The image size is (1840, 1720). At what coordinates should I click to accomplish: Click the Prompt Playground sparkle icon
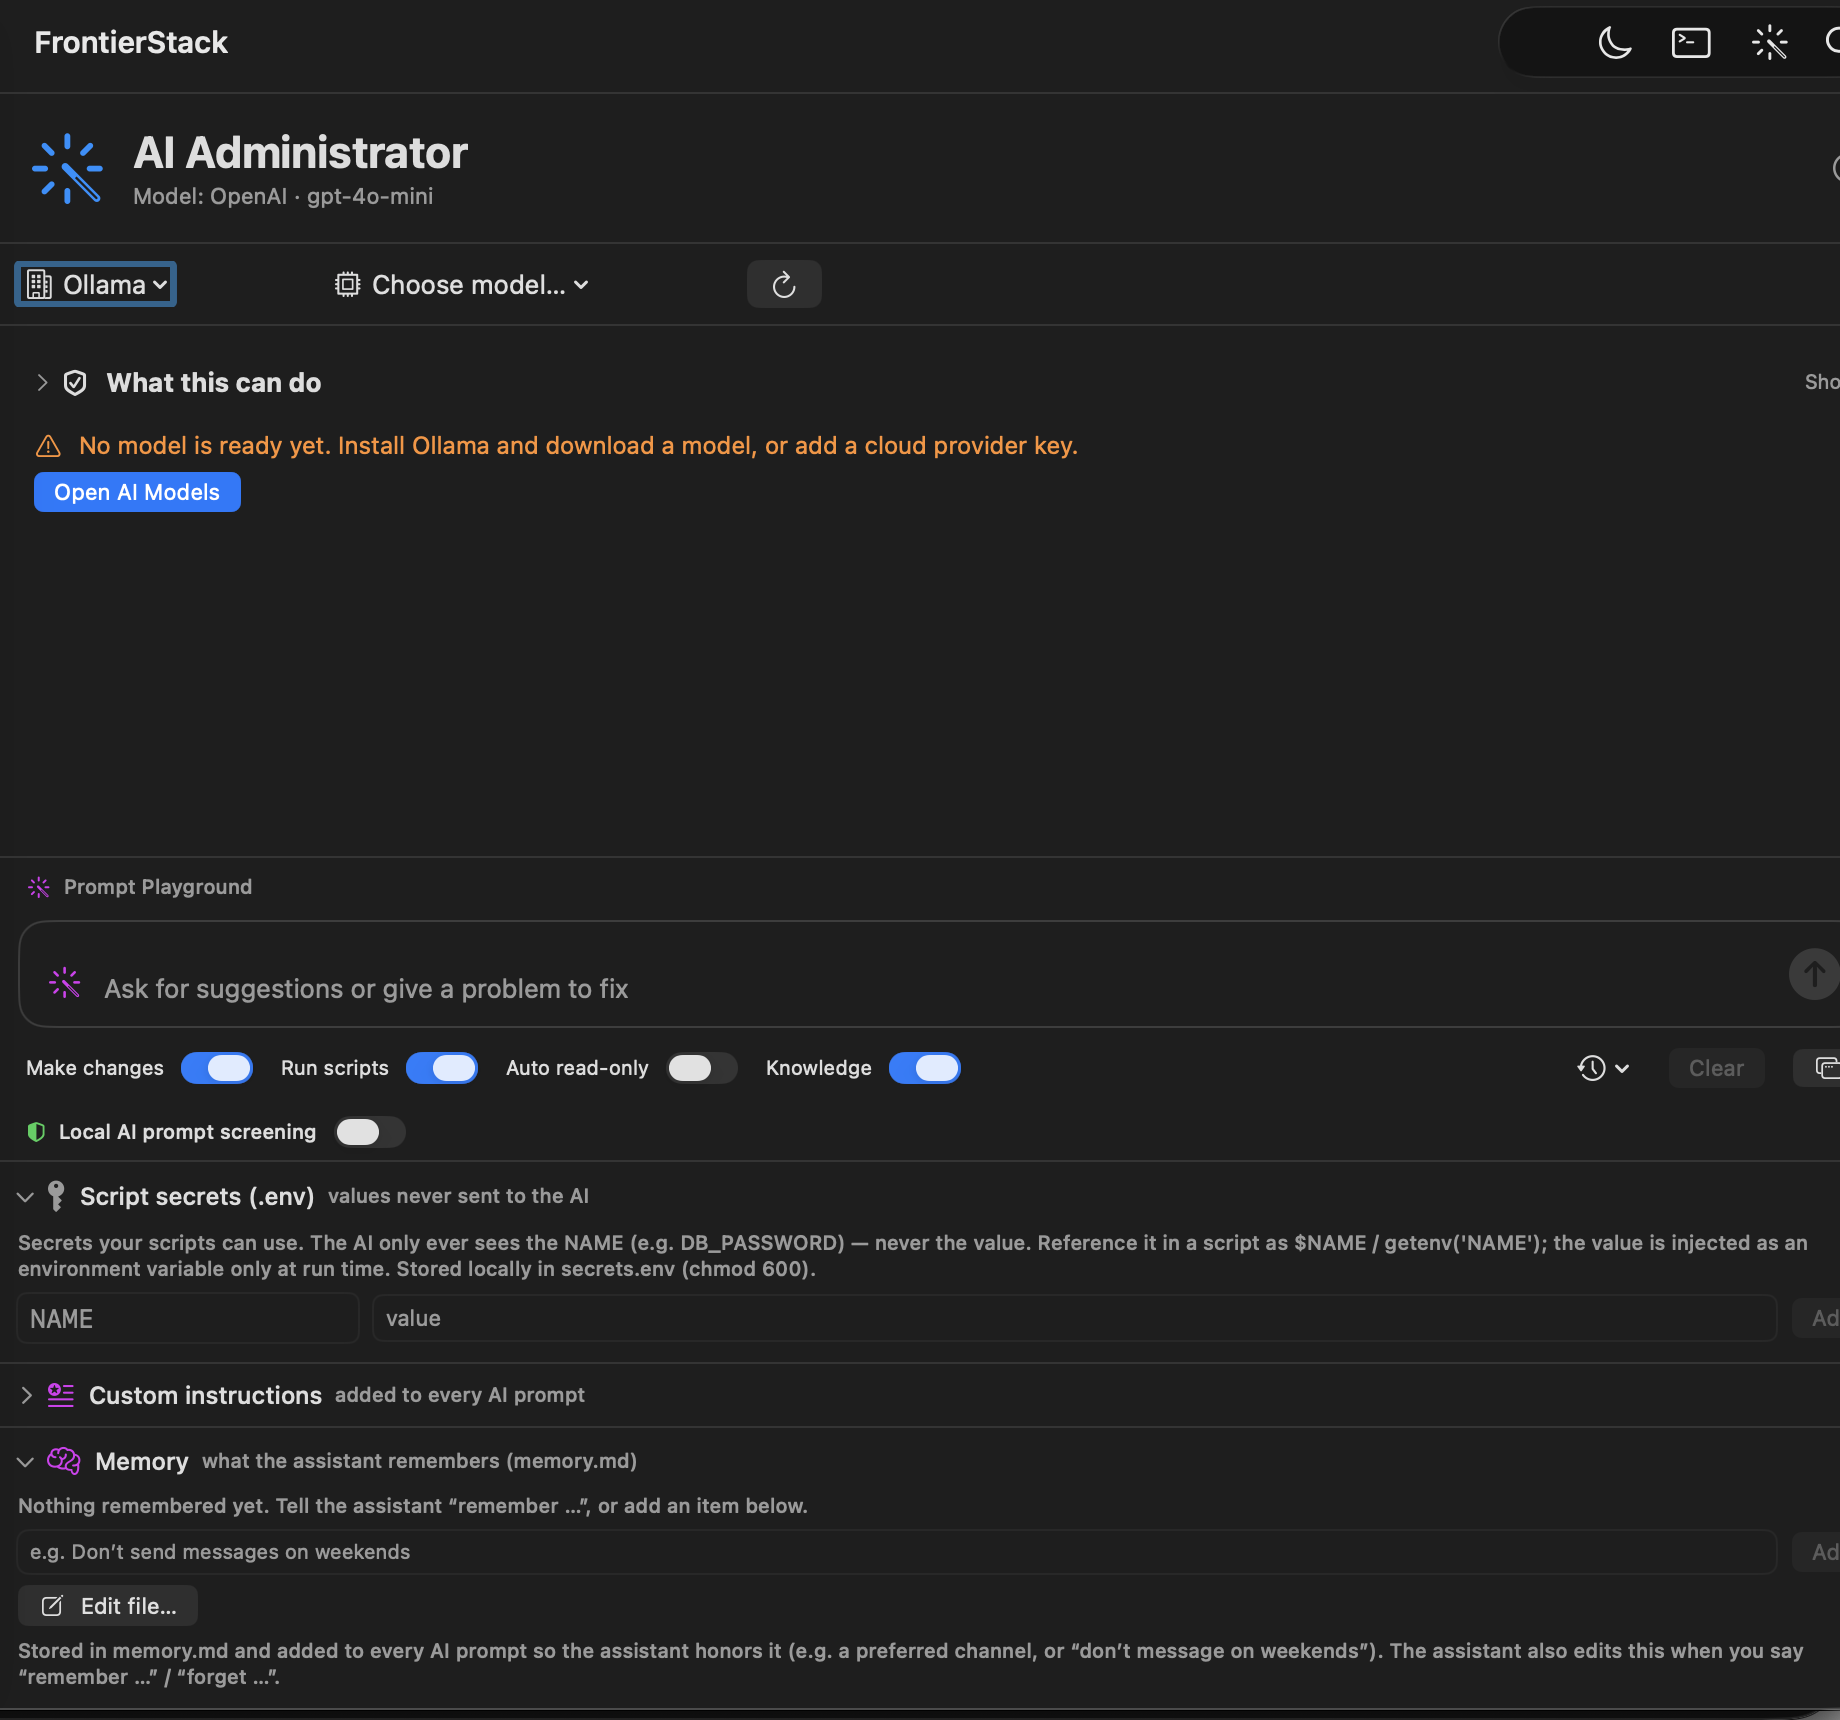[39, 887]
